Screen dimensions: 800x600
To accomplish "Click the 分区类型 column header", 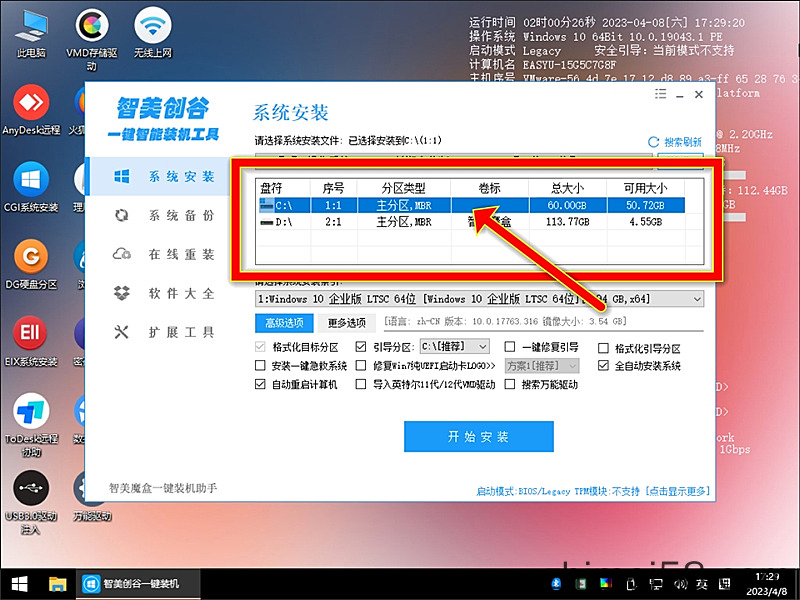I will (404, 188).
